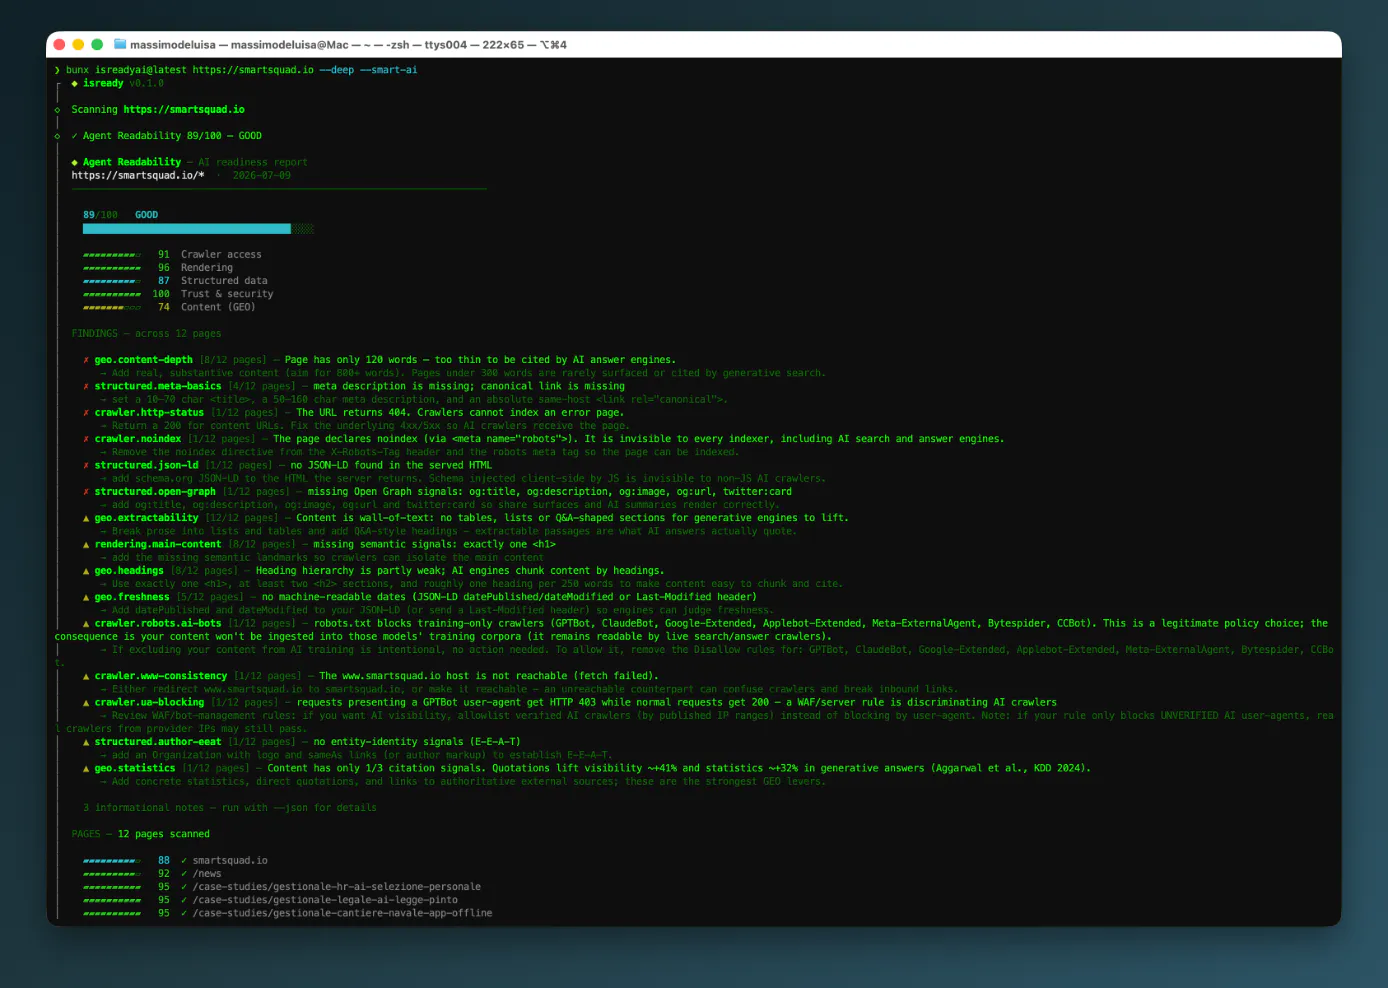Minimize the terminal with the yellow button
The image size is (1388, 988).
click(x=78, y=44)
